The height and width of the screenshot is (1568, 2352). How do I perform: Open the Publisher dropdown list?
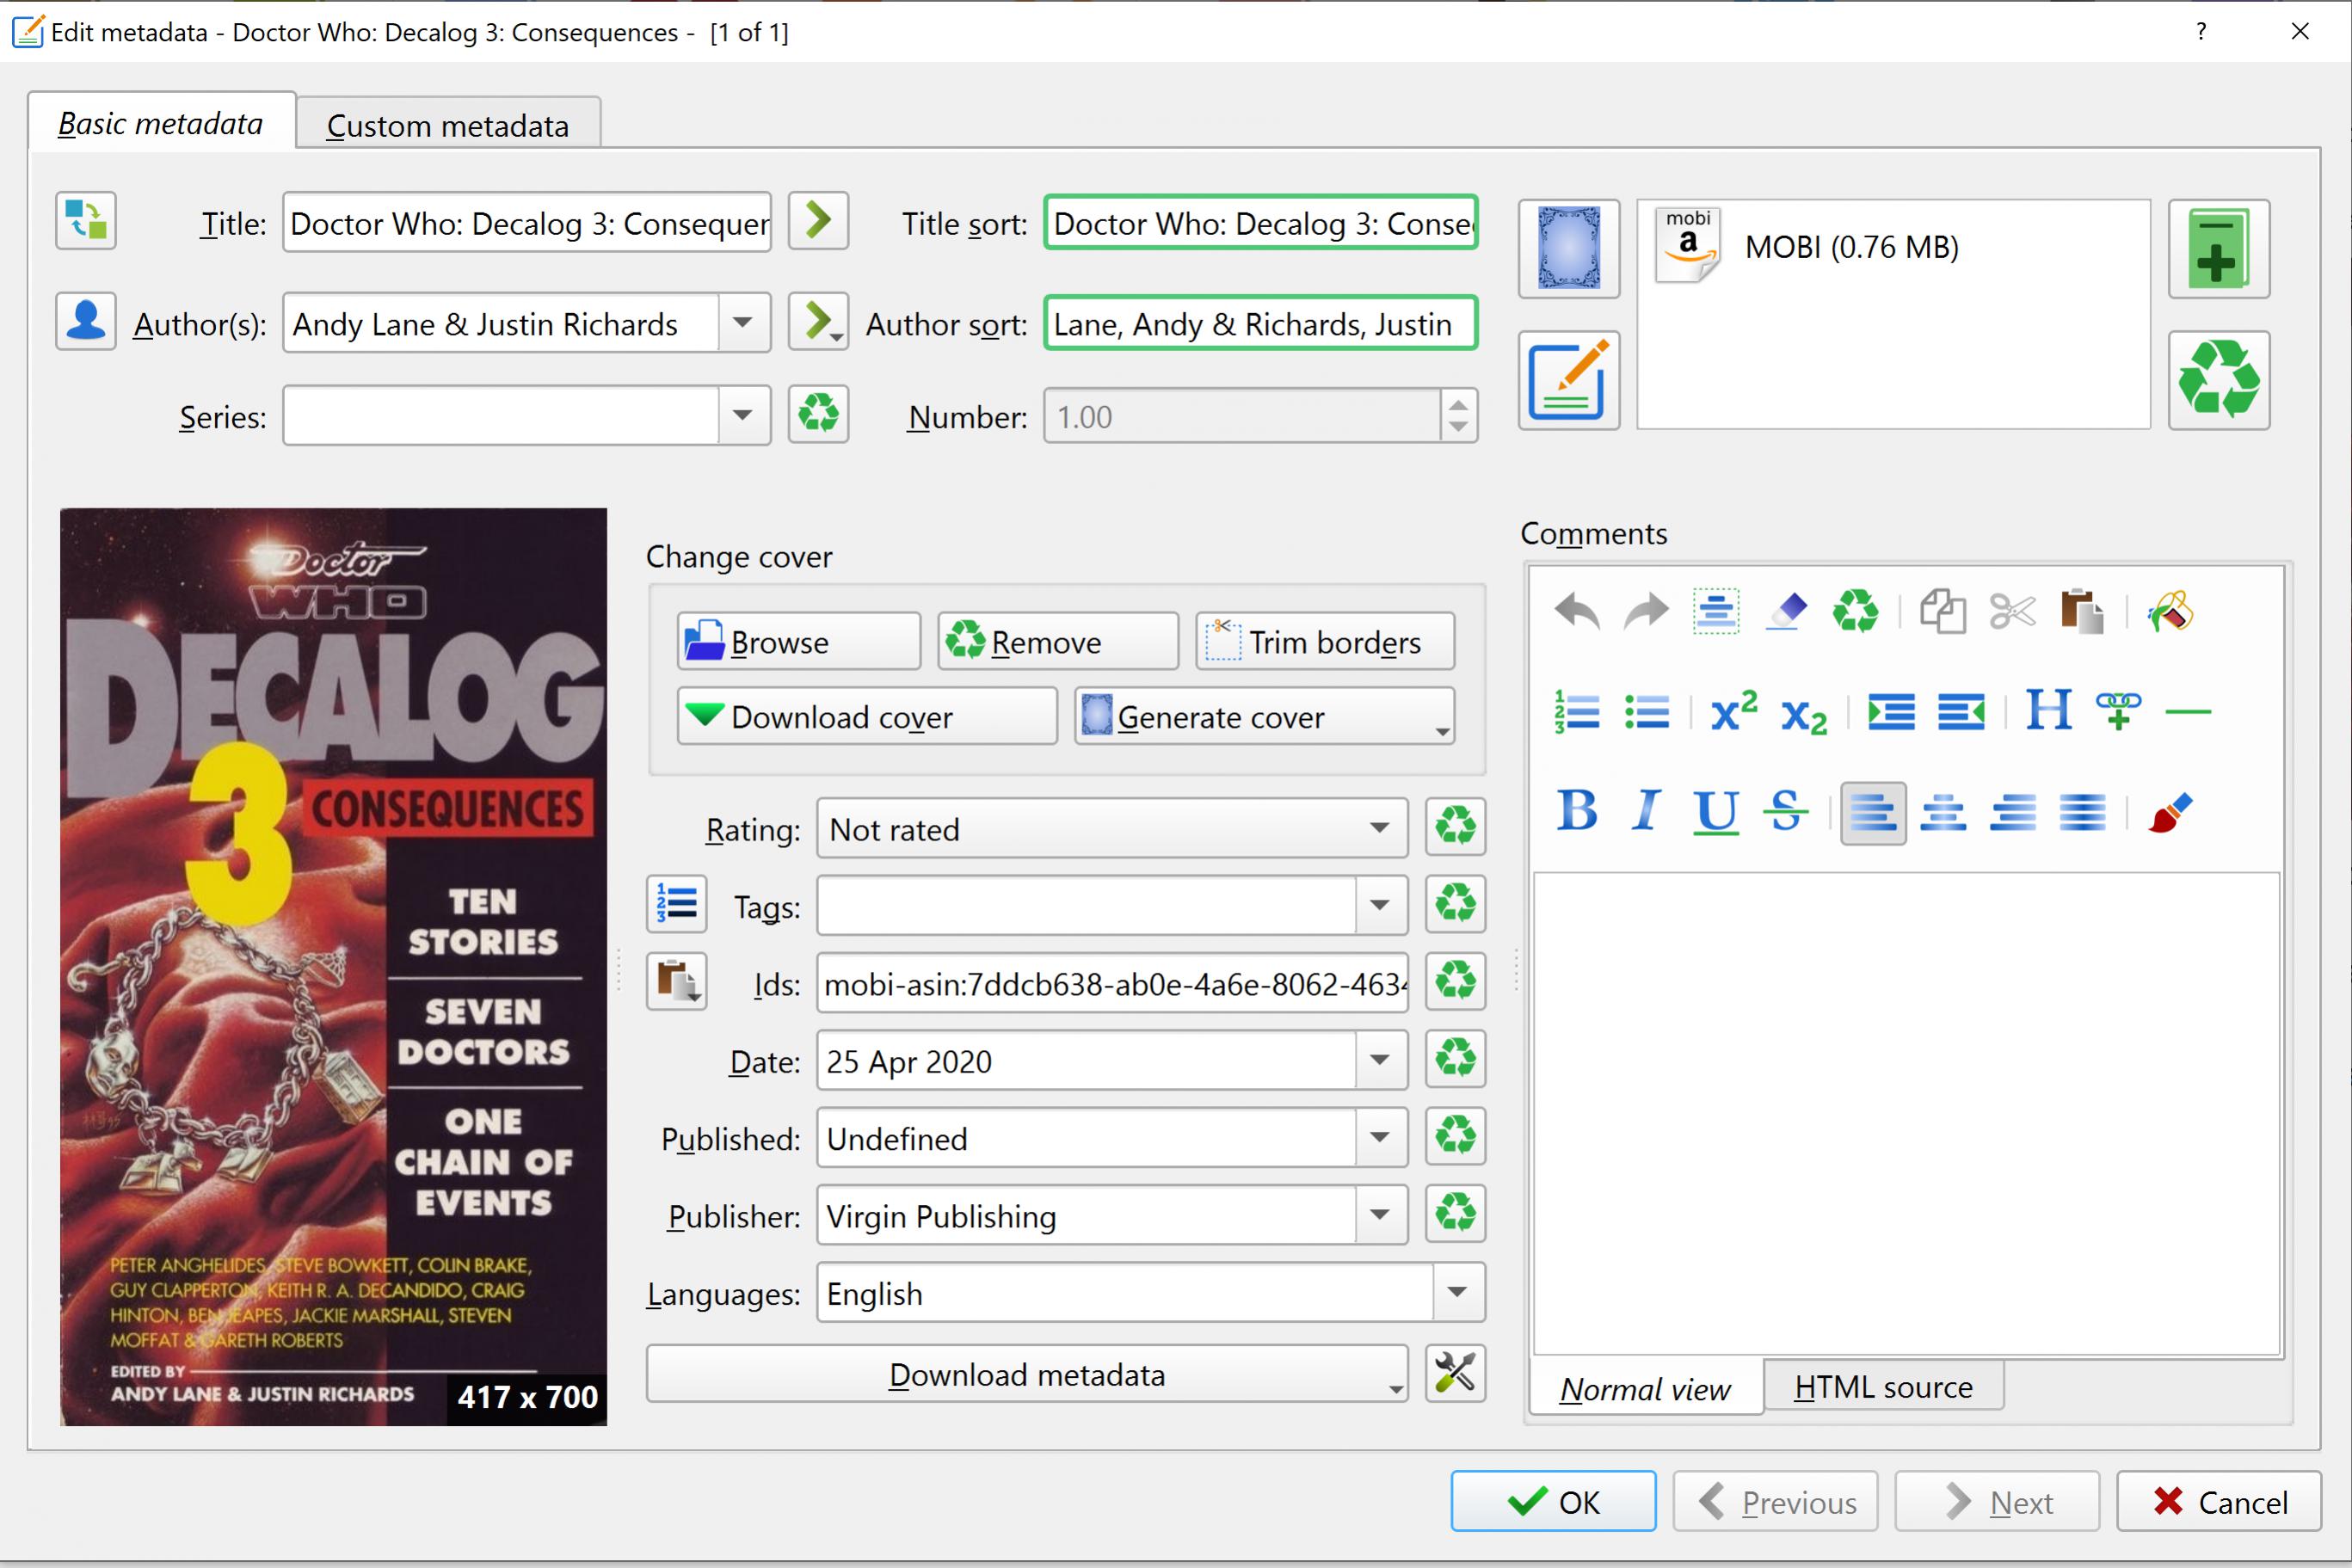(x=1379, y=1215)
